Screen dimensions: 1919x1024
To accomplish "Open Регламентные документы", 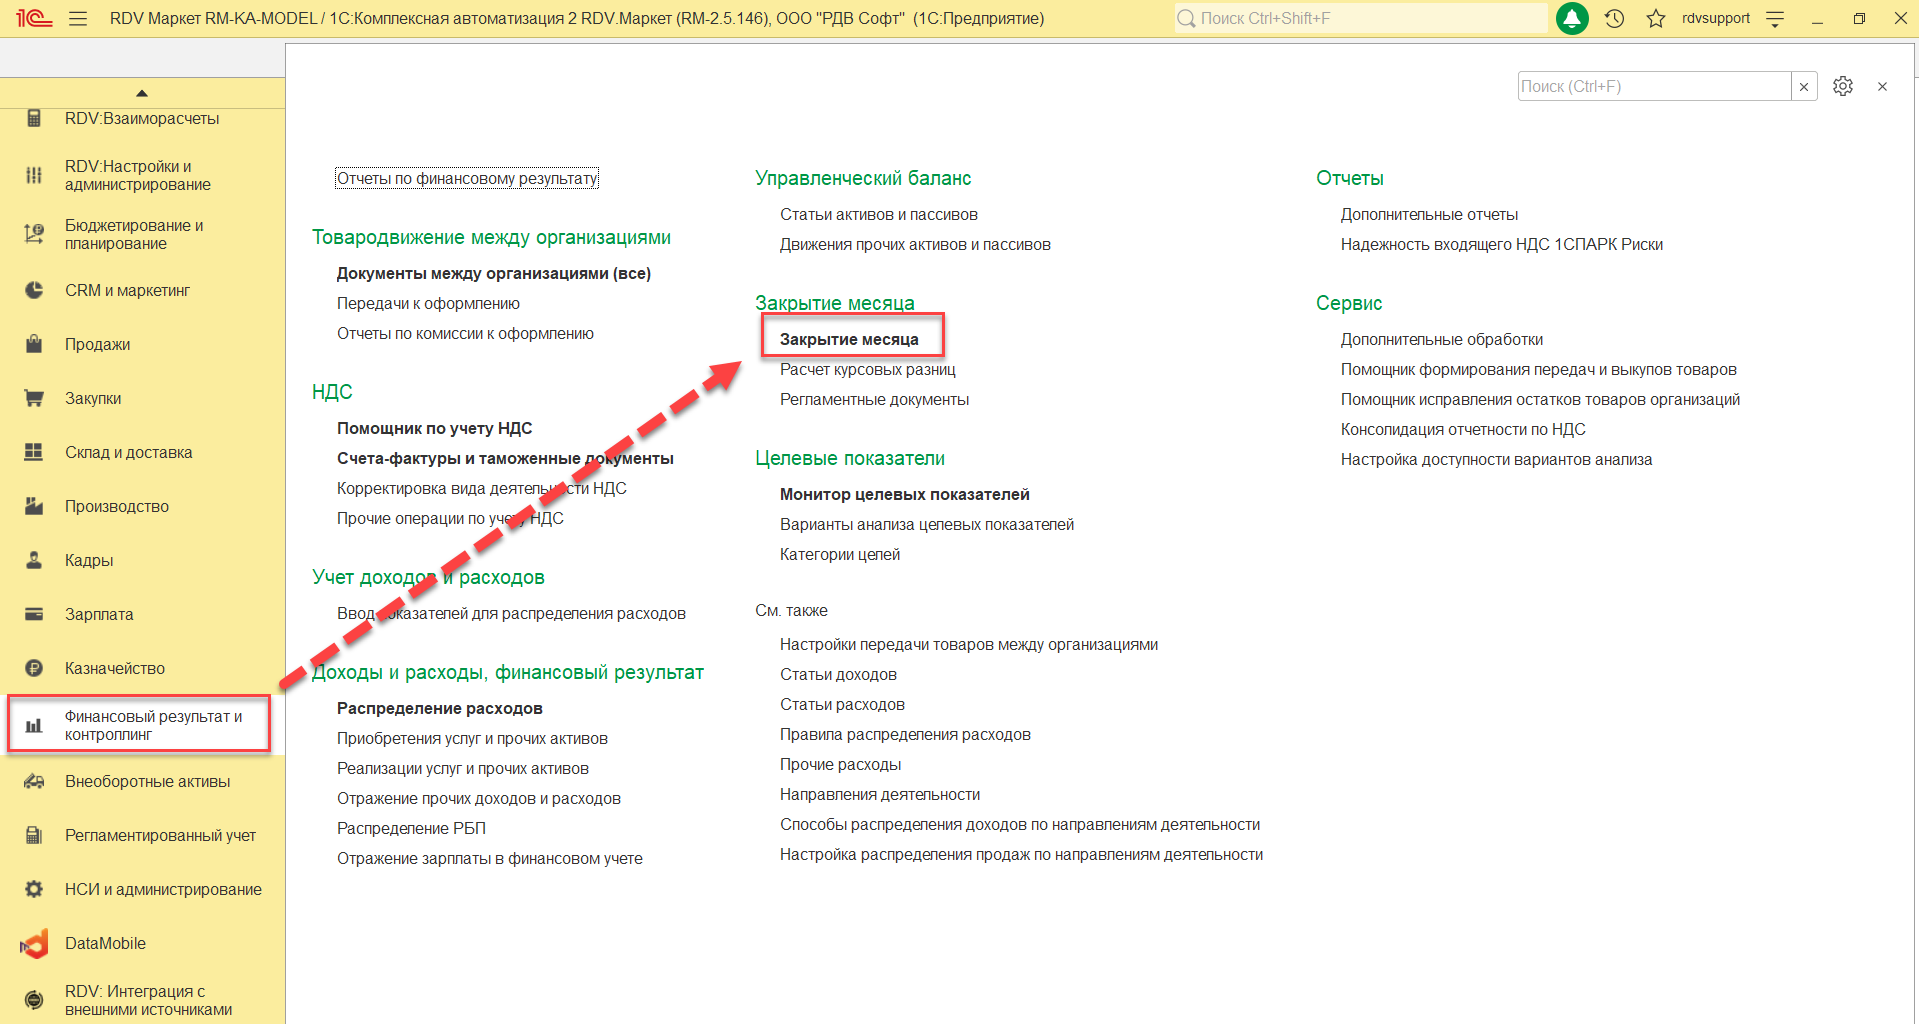I will [875, 399].
